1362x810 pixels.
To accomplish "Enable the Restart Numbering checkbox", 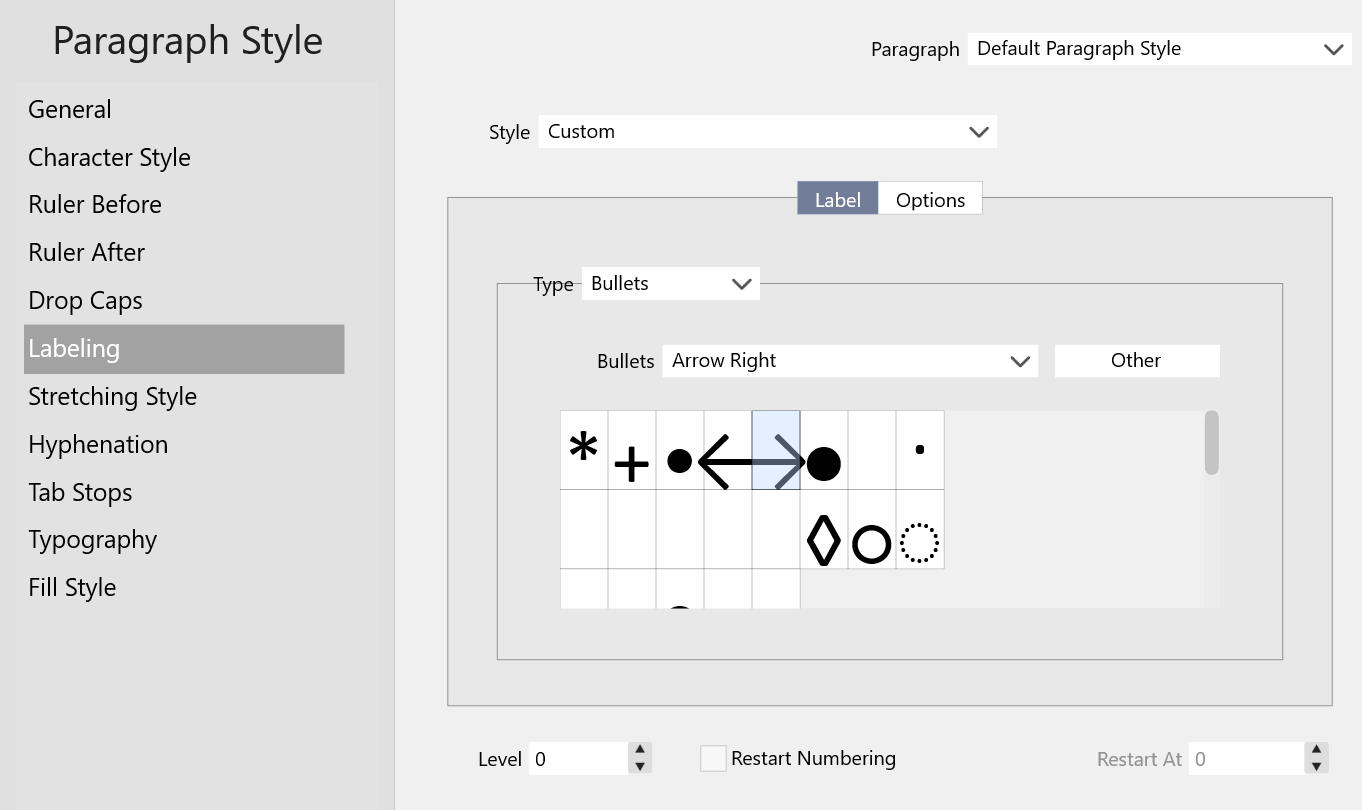I will click(713, 759).
